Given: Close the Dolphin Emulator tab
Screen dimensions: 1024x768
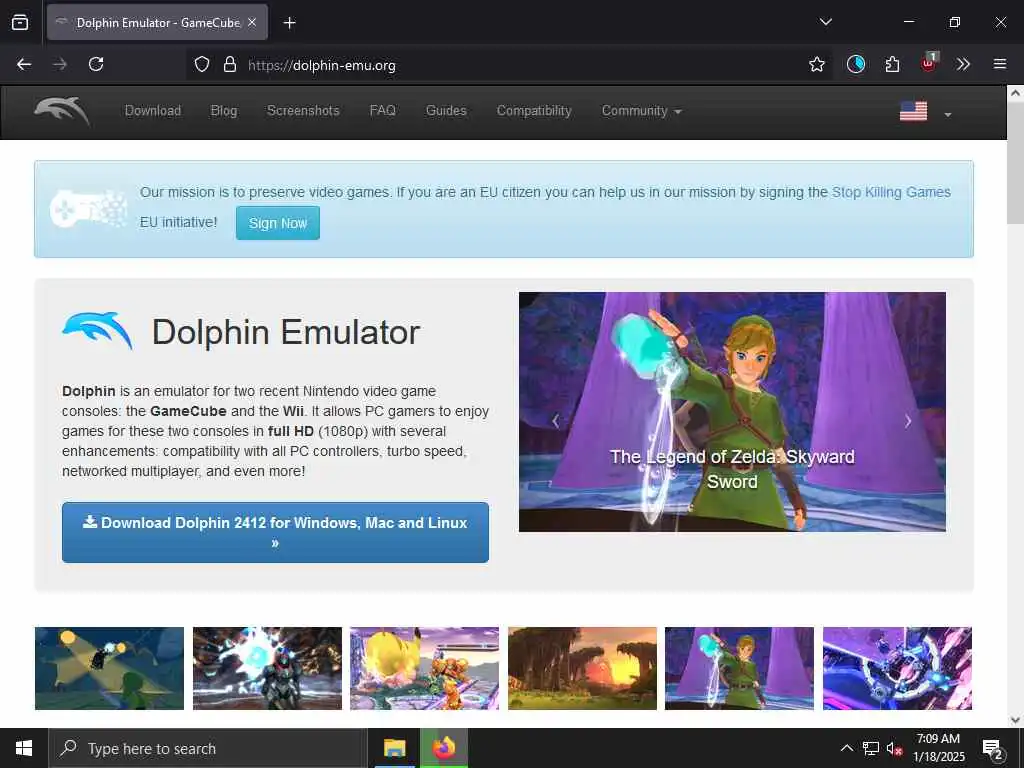Looking at the screenshot, I should [x=252, y=22].
